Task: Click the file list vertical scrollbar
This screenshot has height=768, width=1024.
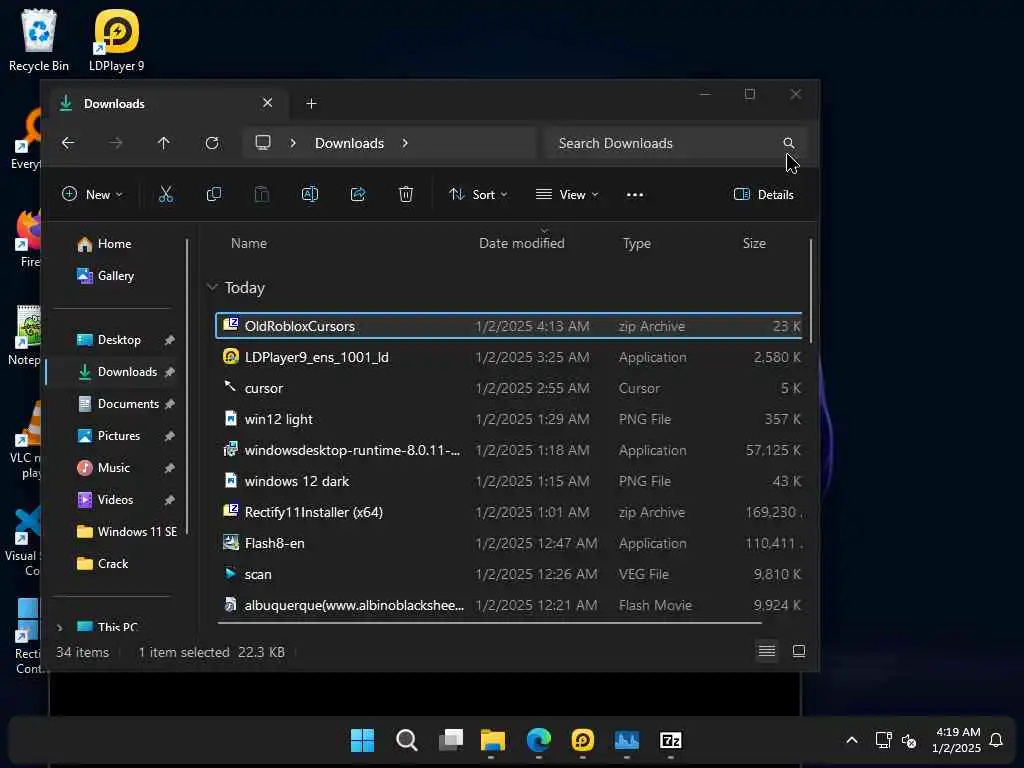Action: (x=810, y=291)
